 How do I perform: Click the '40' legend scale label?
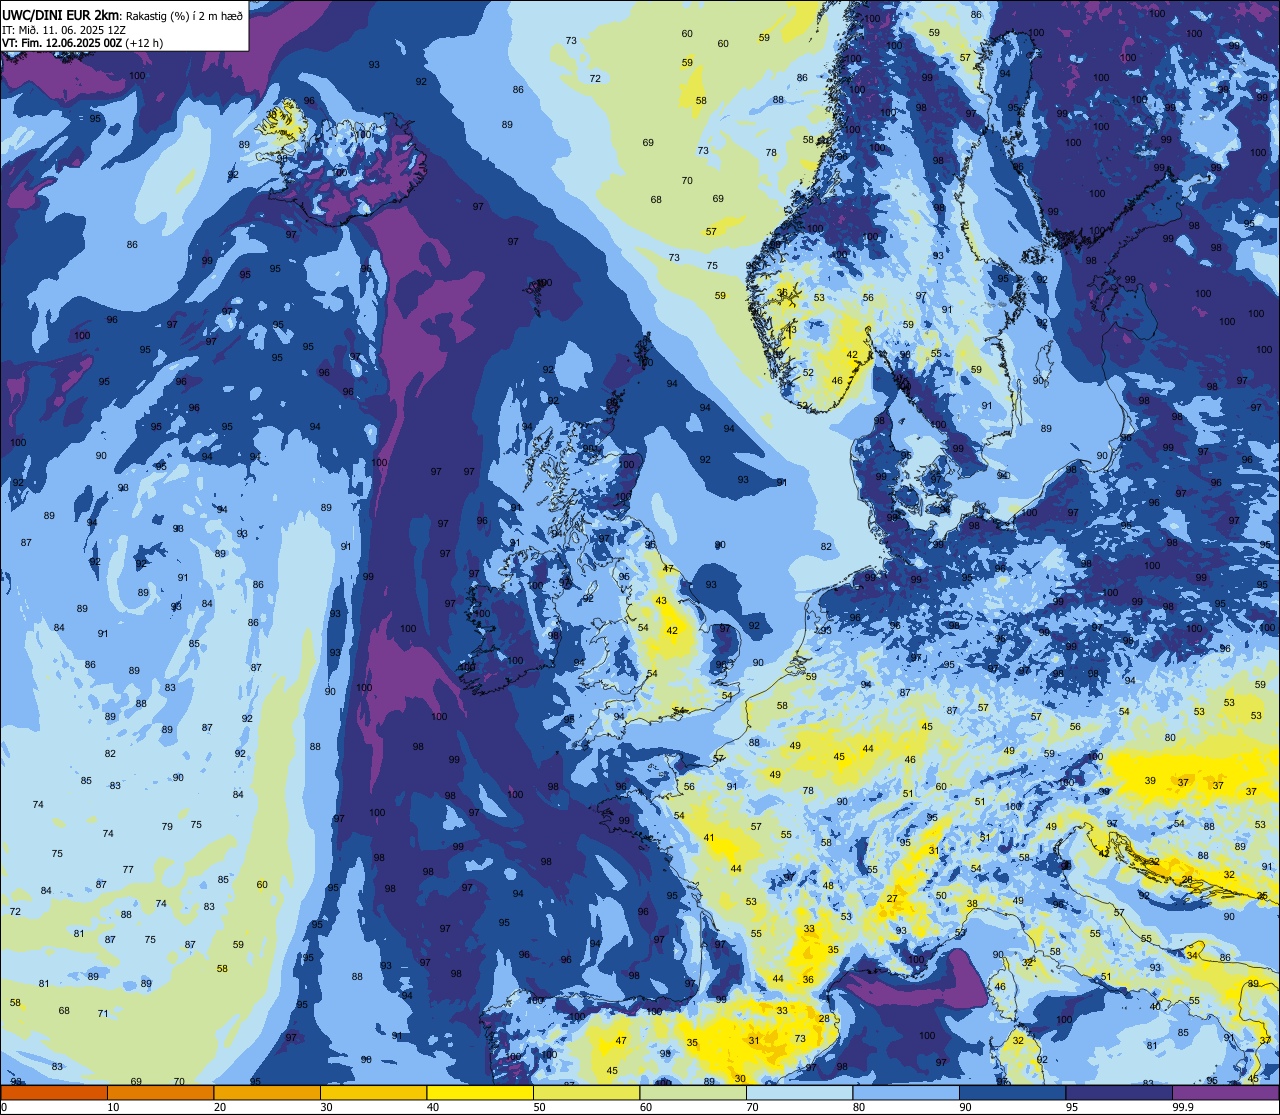coord(433,1107)
